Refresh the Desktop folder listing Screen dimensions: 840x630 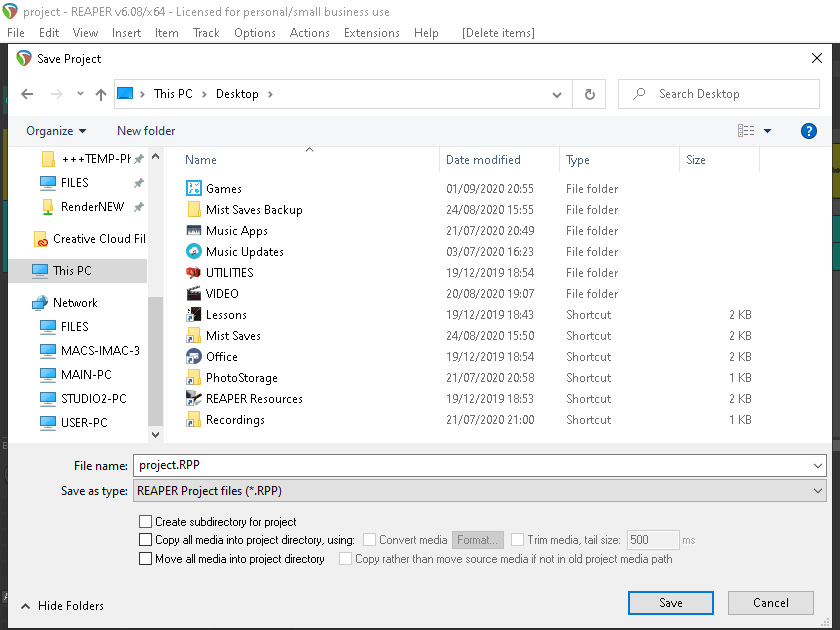pos(589,94)
